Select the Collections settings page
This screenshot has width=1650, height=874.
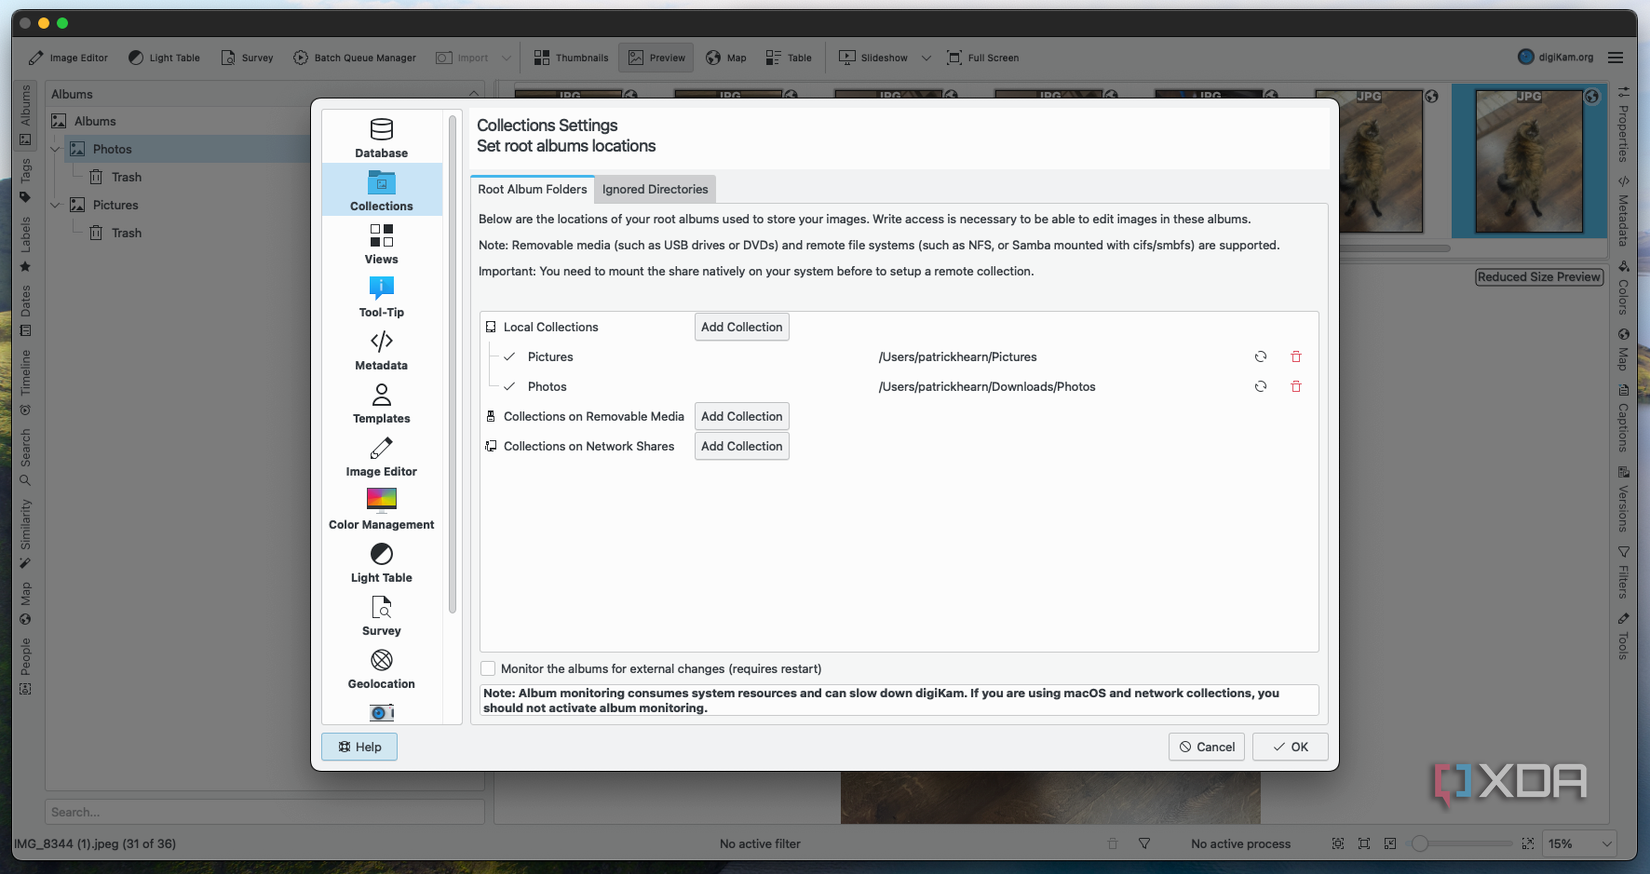381,191
